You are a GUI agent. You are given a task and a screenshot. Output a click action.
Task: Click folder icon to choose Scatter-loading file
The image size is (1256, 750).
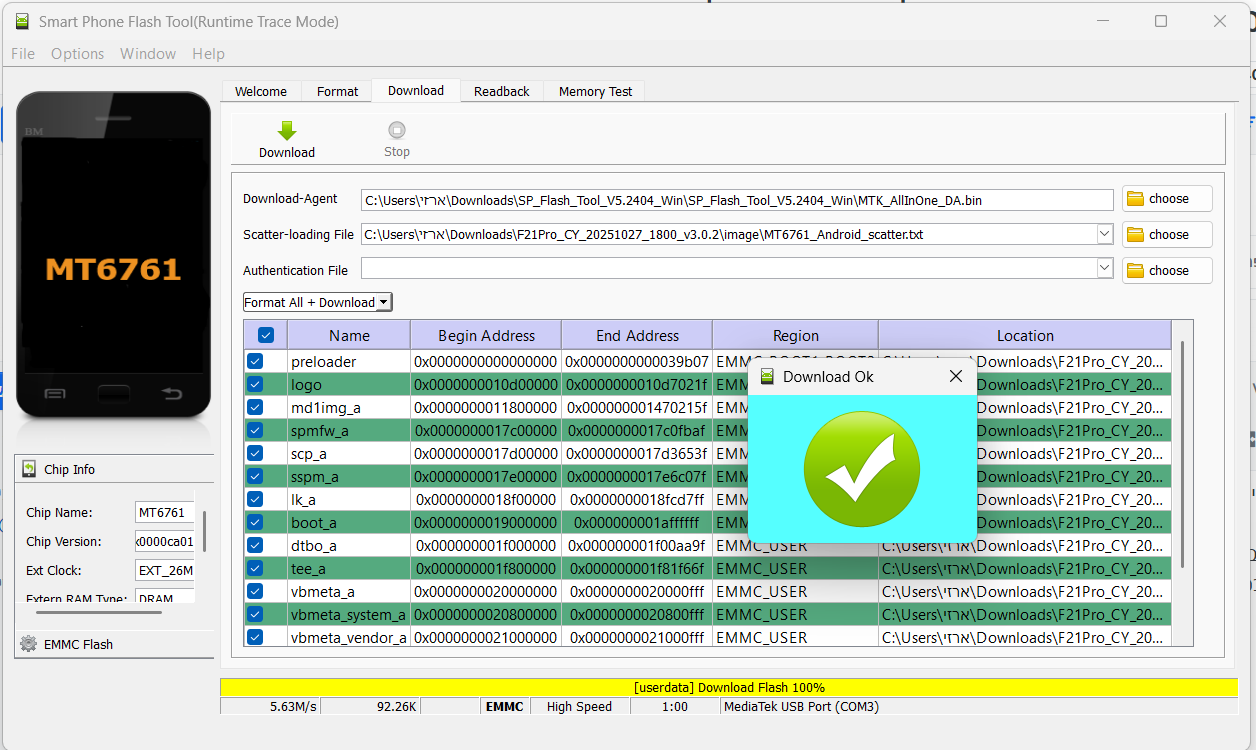(1135, 235)
